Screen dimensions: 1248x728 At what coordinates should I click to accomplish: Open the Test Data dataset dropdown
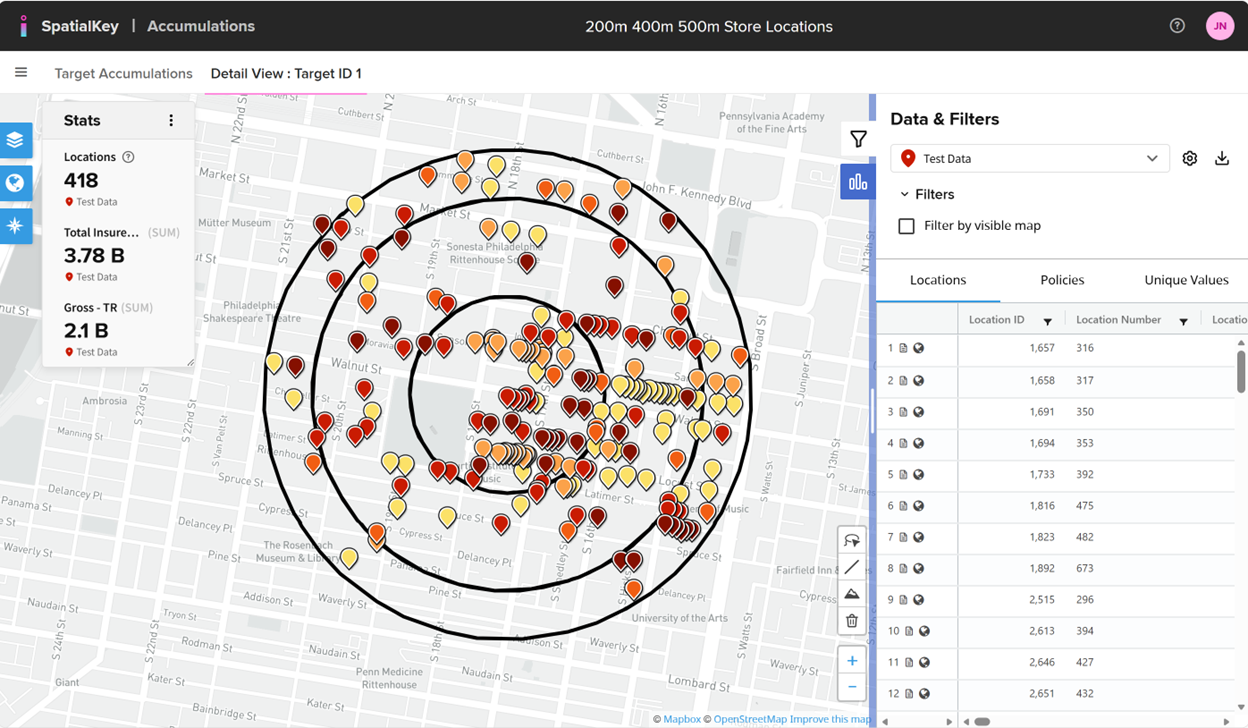tap(1030, 158)
